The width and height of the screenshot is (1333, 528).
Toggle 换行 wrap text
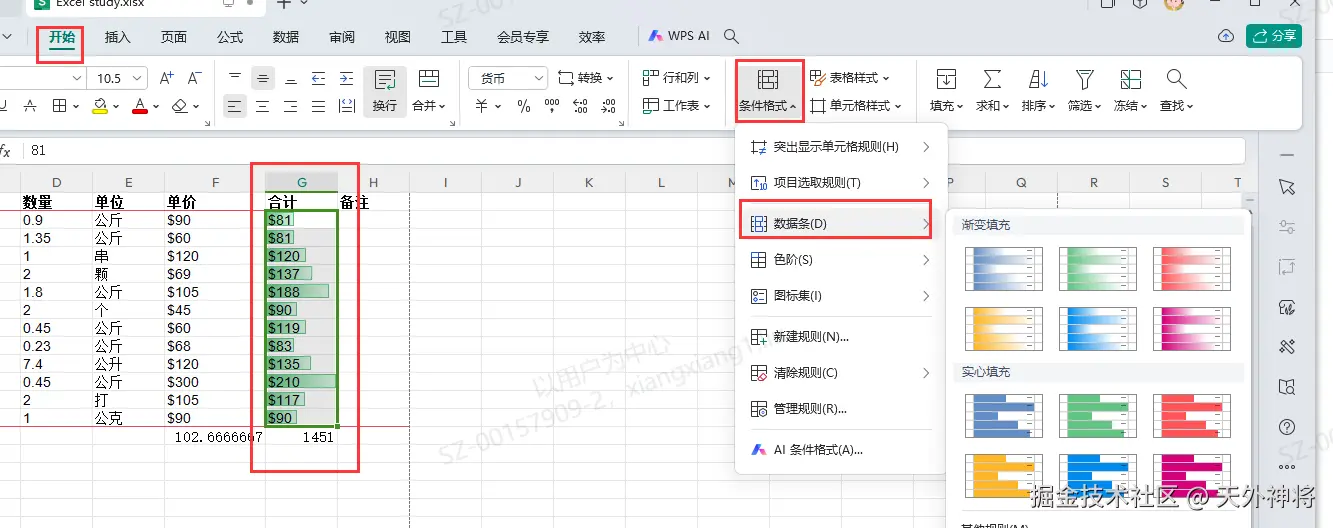click(385, 91)
